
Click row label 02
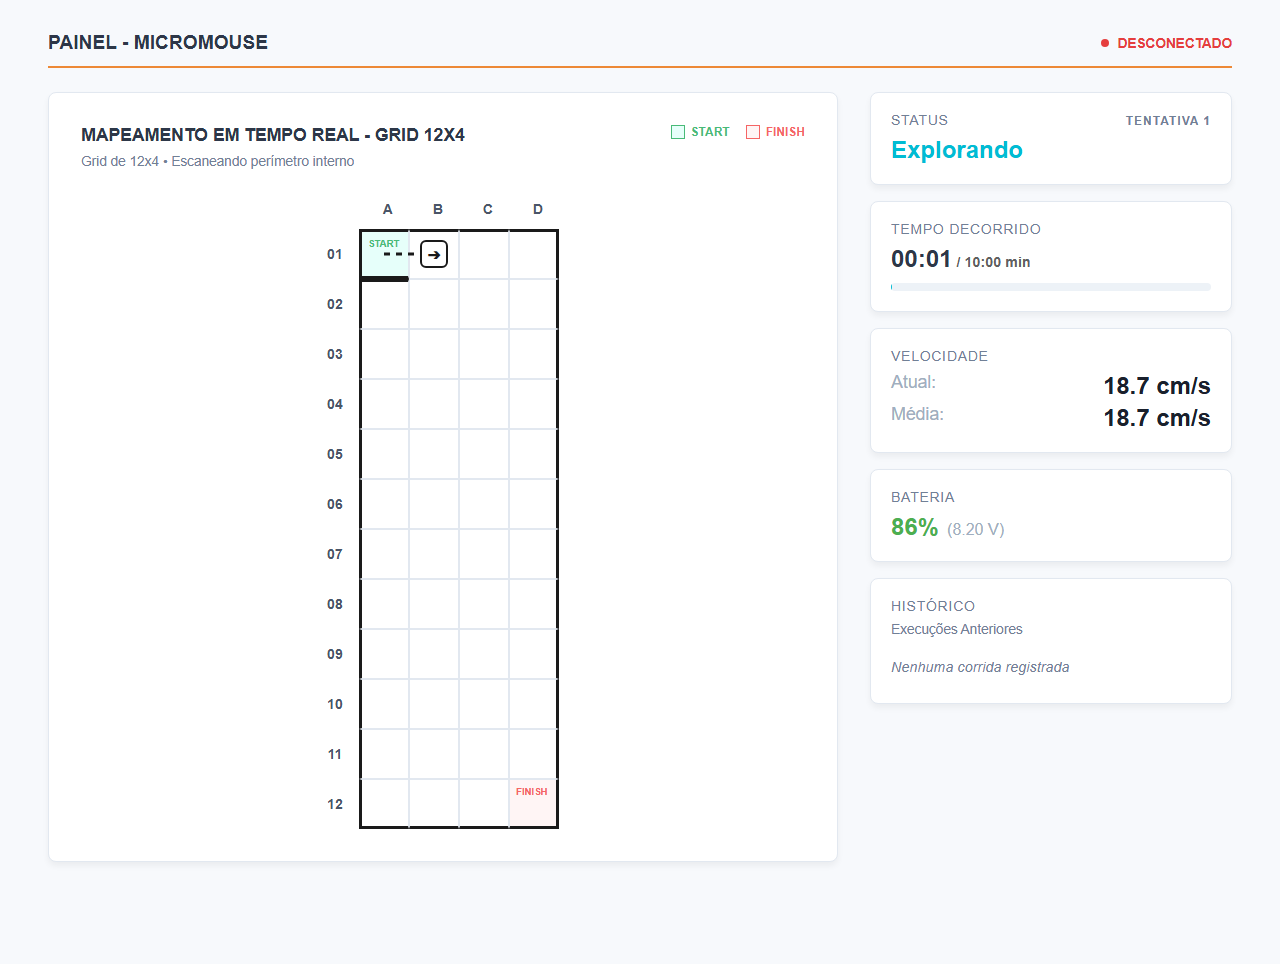(335, 304)
